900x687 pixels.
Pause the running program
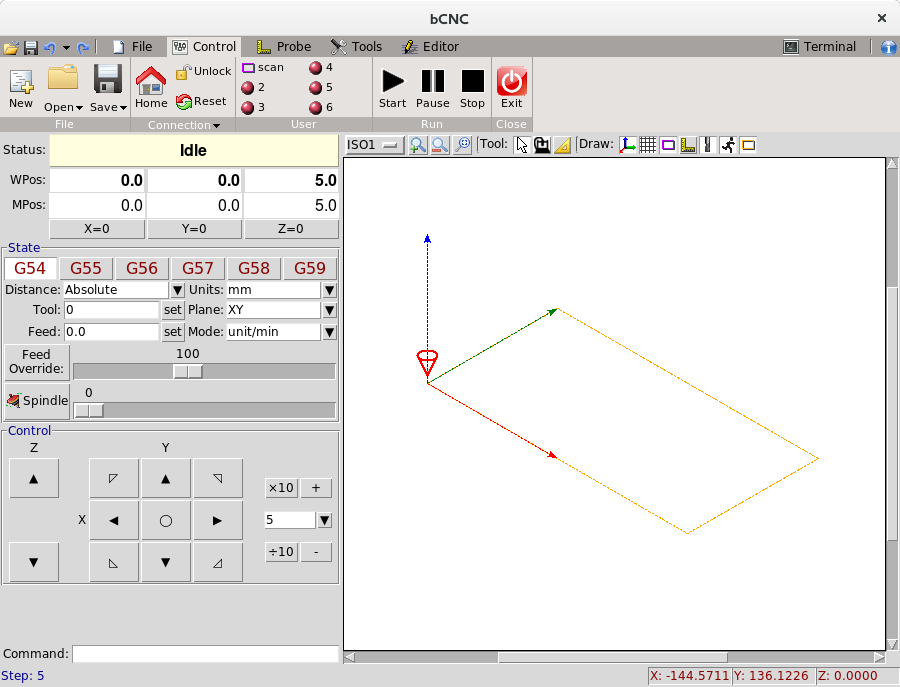(433, 88)
